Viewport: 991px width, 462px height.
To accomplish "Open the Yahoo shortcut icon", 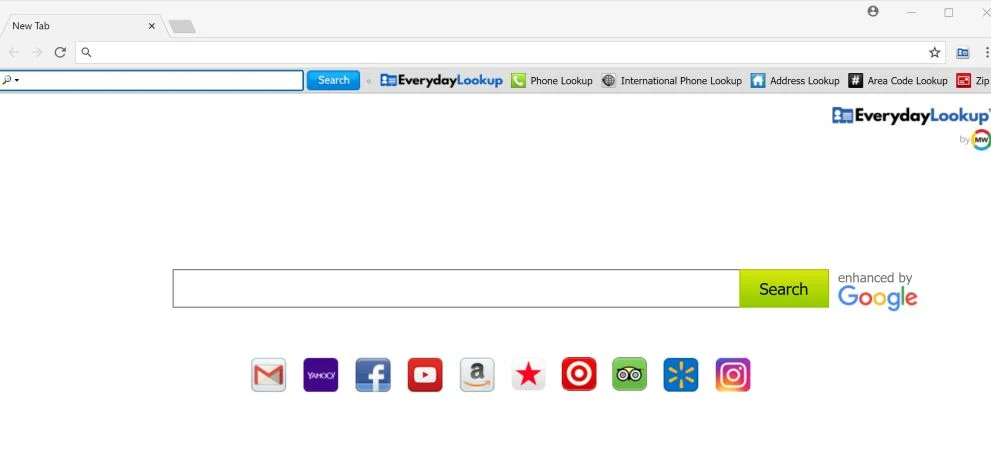I will 320,375.
